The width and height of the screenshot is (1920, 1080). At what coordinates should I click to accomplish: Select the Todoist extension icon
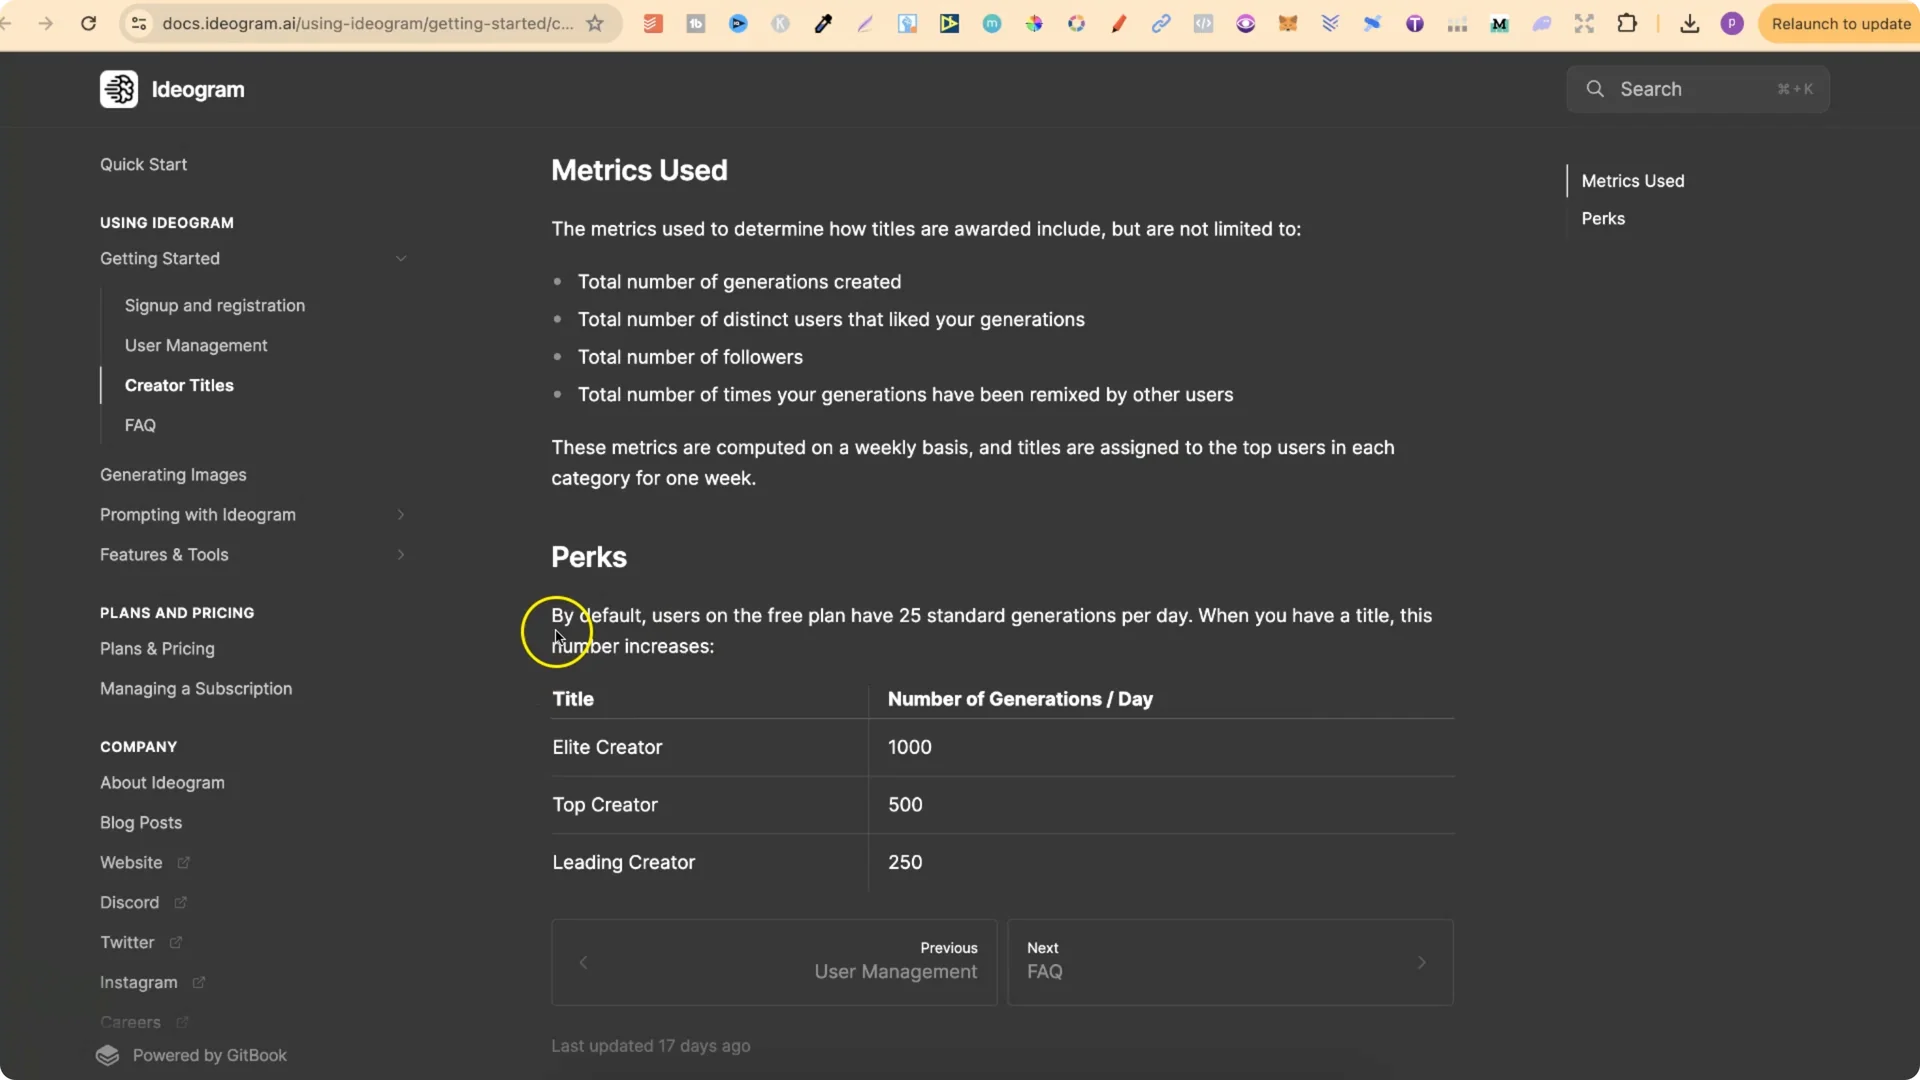pyautogui.click(x=652, y=23)
